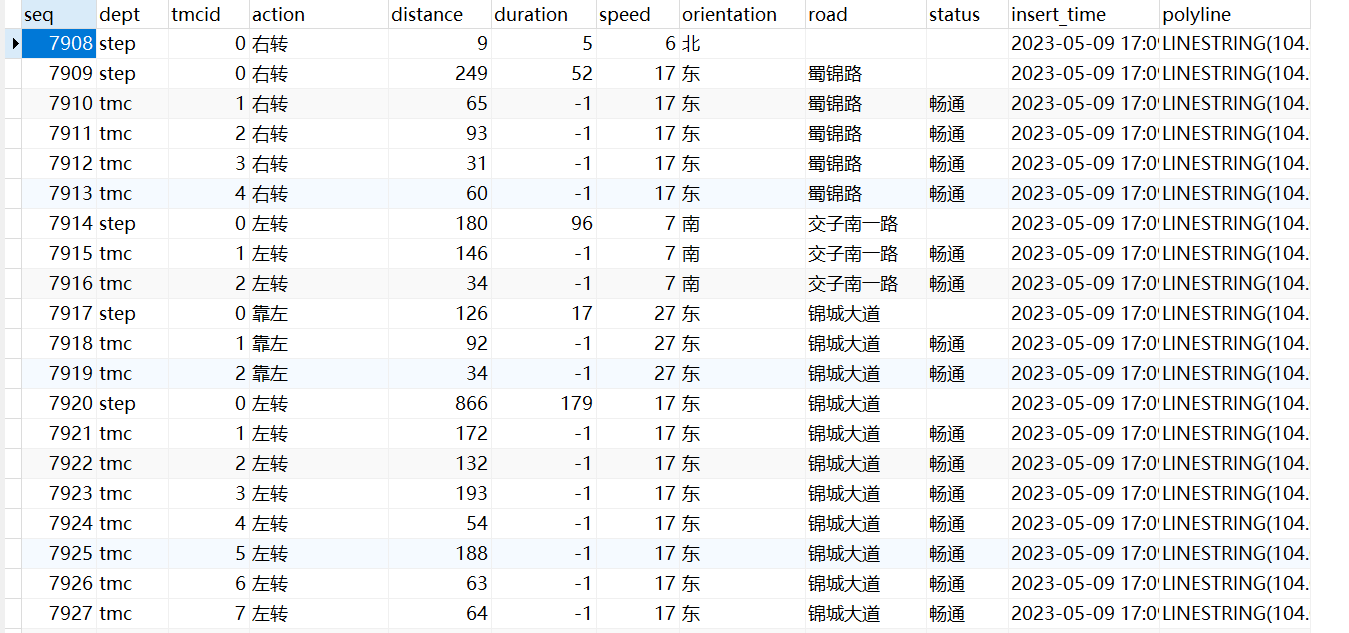Click action cell '靠左' in row 7919

tap(318, 374)
